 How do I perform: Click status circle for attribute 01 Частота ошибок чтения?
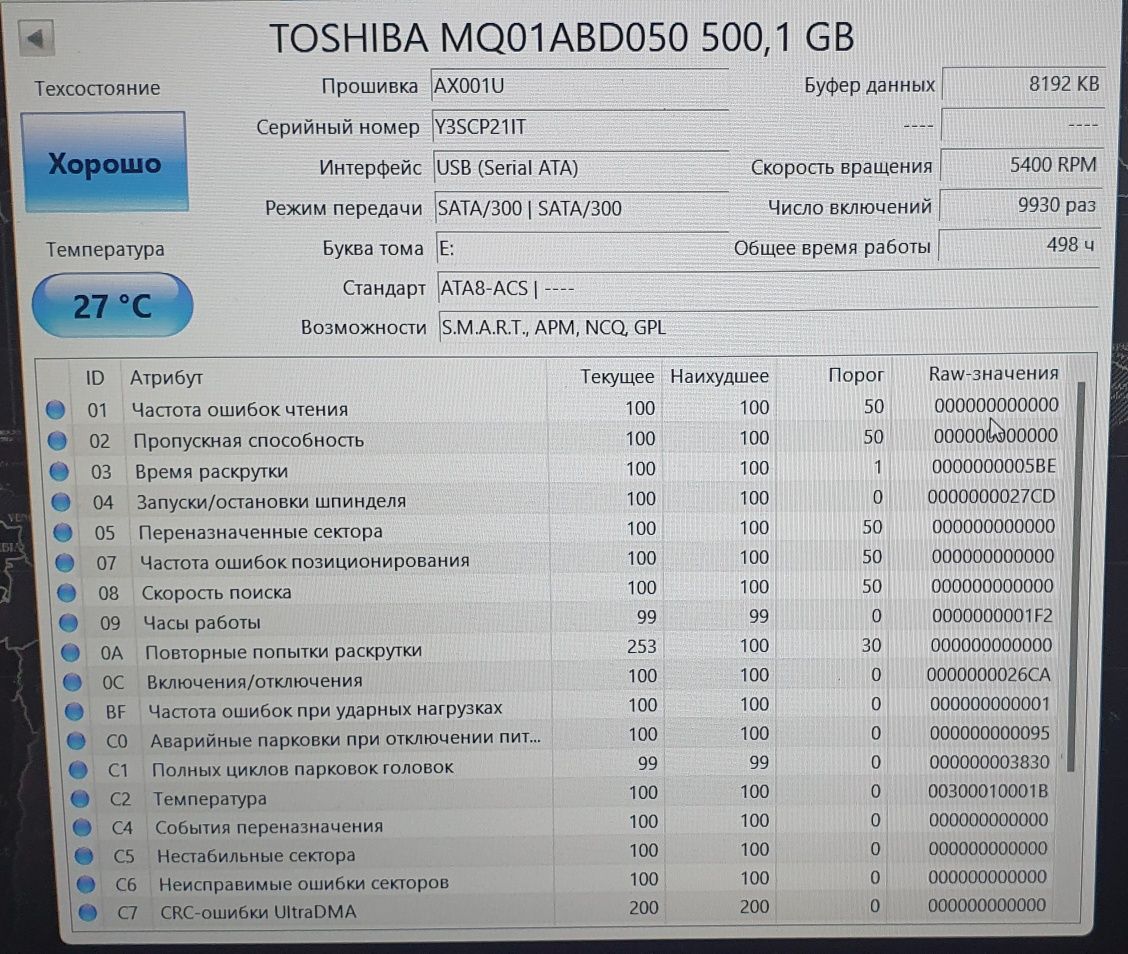click(x=55, y=409)
